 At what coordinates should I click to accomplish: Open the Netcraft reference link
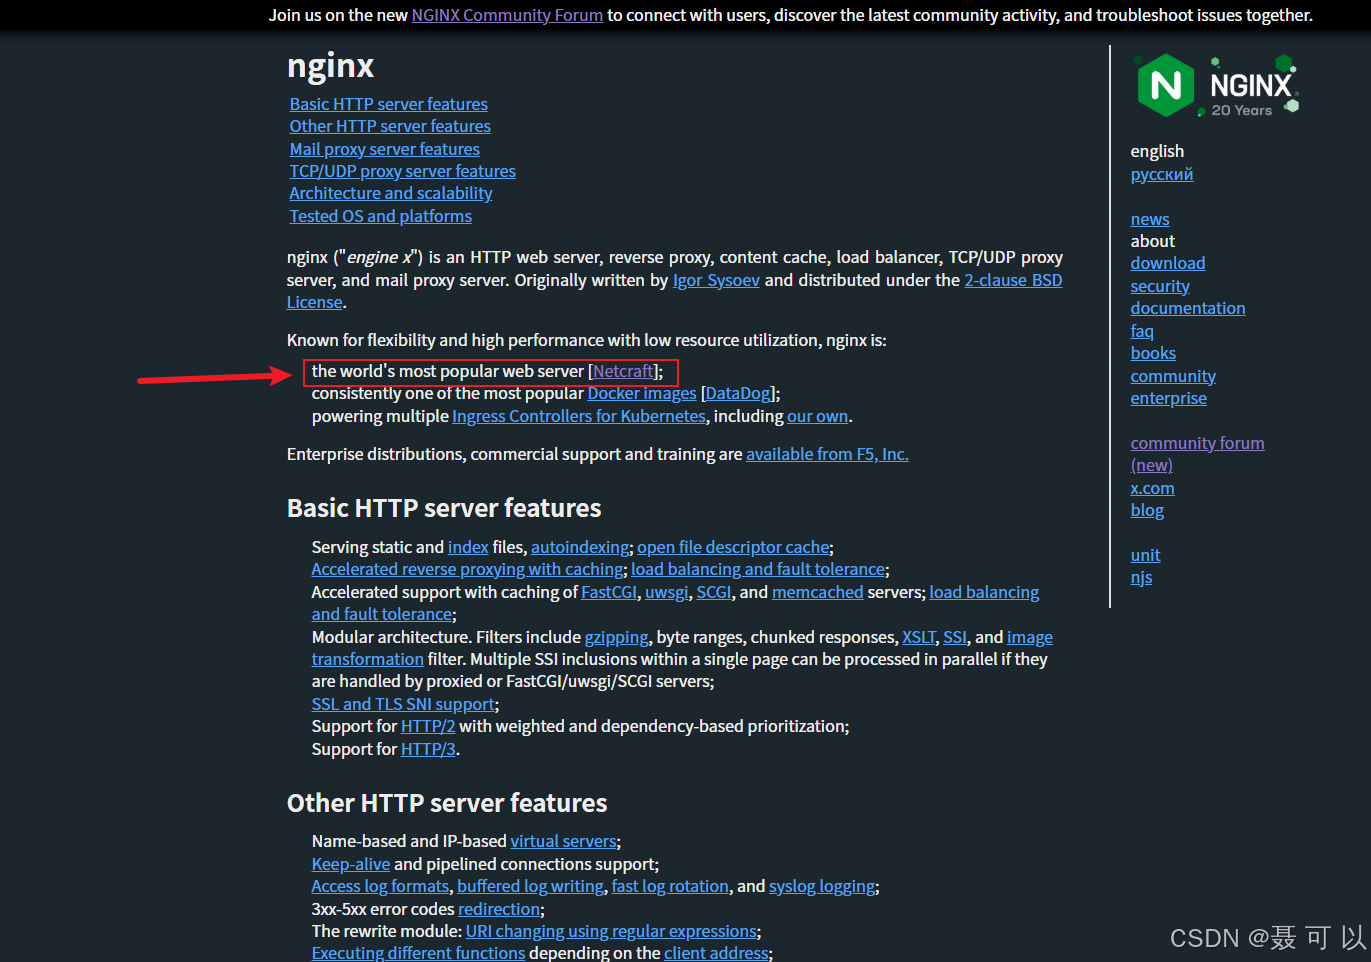pyautogui.click(x=623, y=371)
